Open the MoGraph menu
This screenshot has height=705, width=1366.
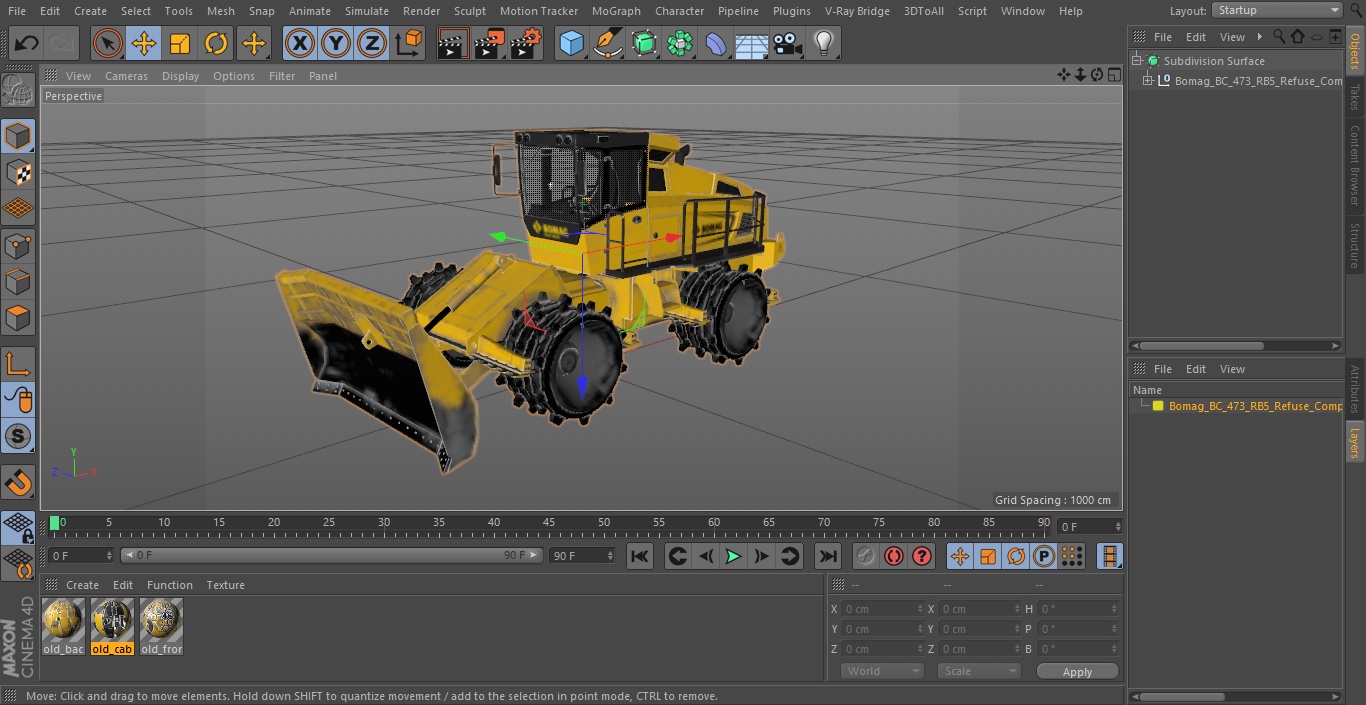pos(616,11)
